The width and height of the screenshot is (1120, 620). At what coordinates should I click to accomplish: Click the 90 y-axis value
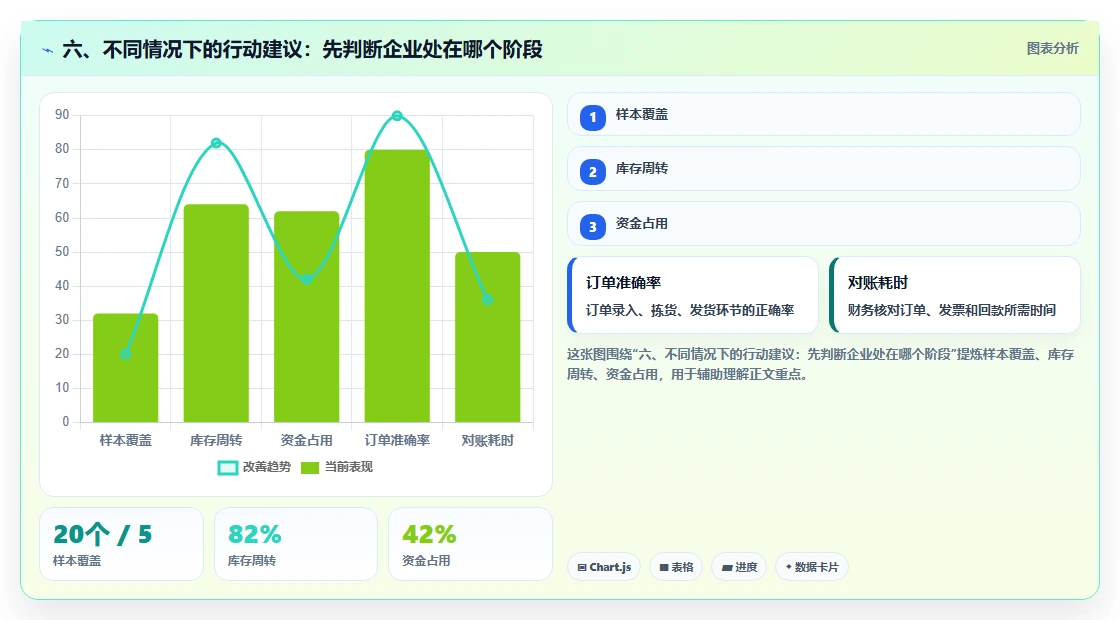click(x=62, y=115)
